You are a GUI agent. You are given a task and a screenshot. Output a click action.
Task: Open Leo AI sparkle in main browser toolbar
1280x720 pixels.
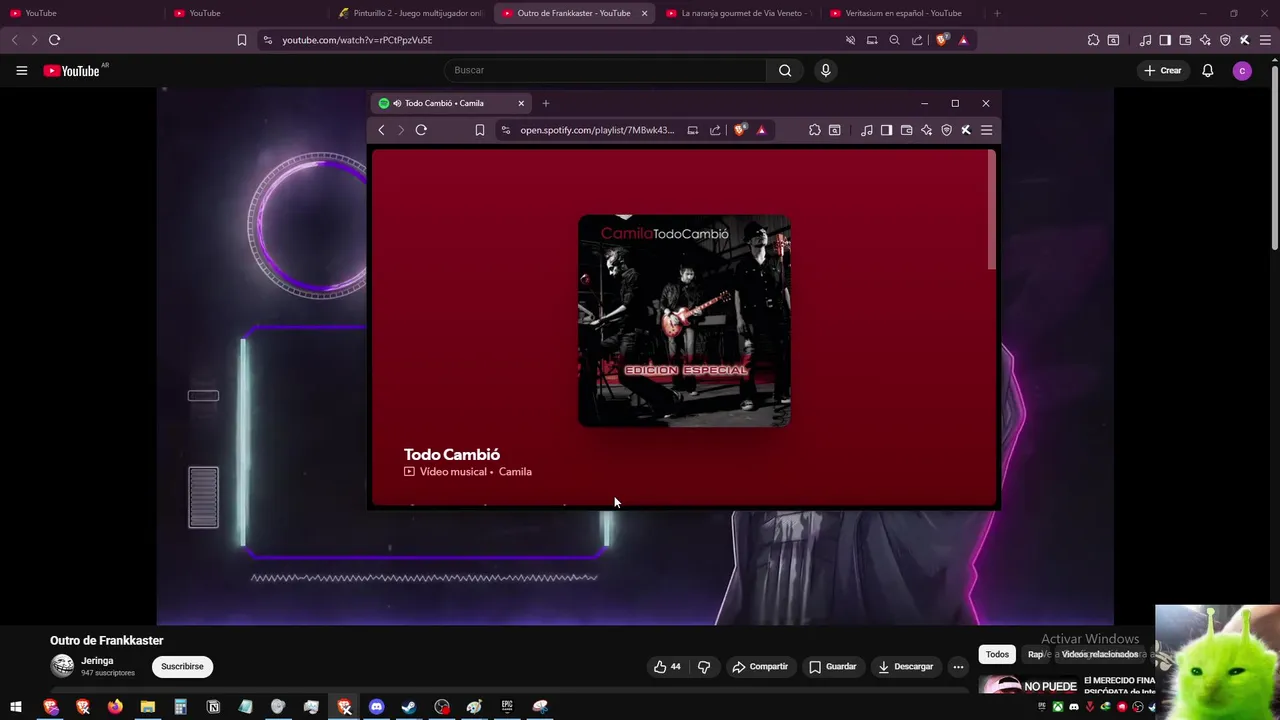(1205, 40)
